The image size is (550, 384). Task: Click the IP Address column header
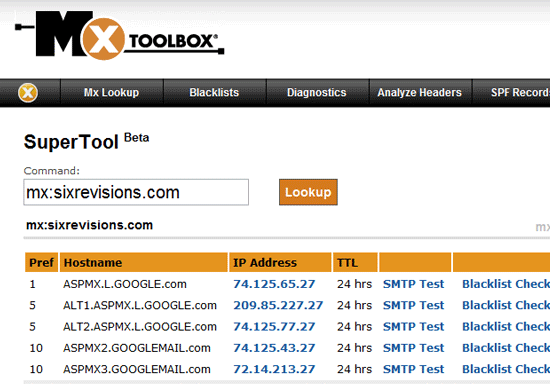[x=280, y=262]
